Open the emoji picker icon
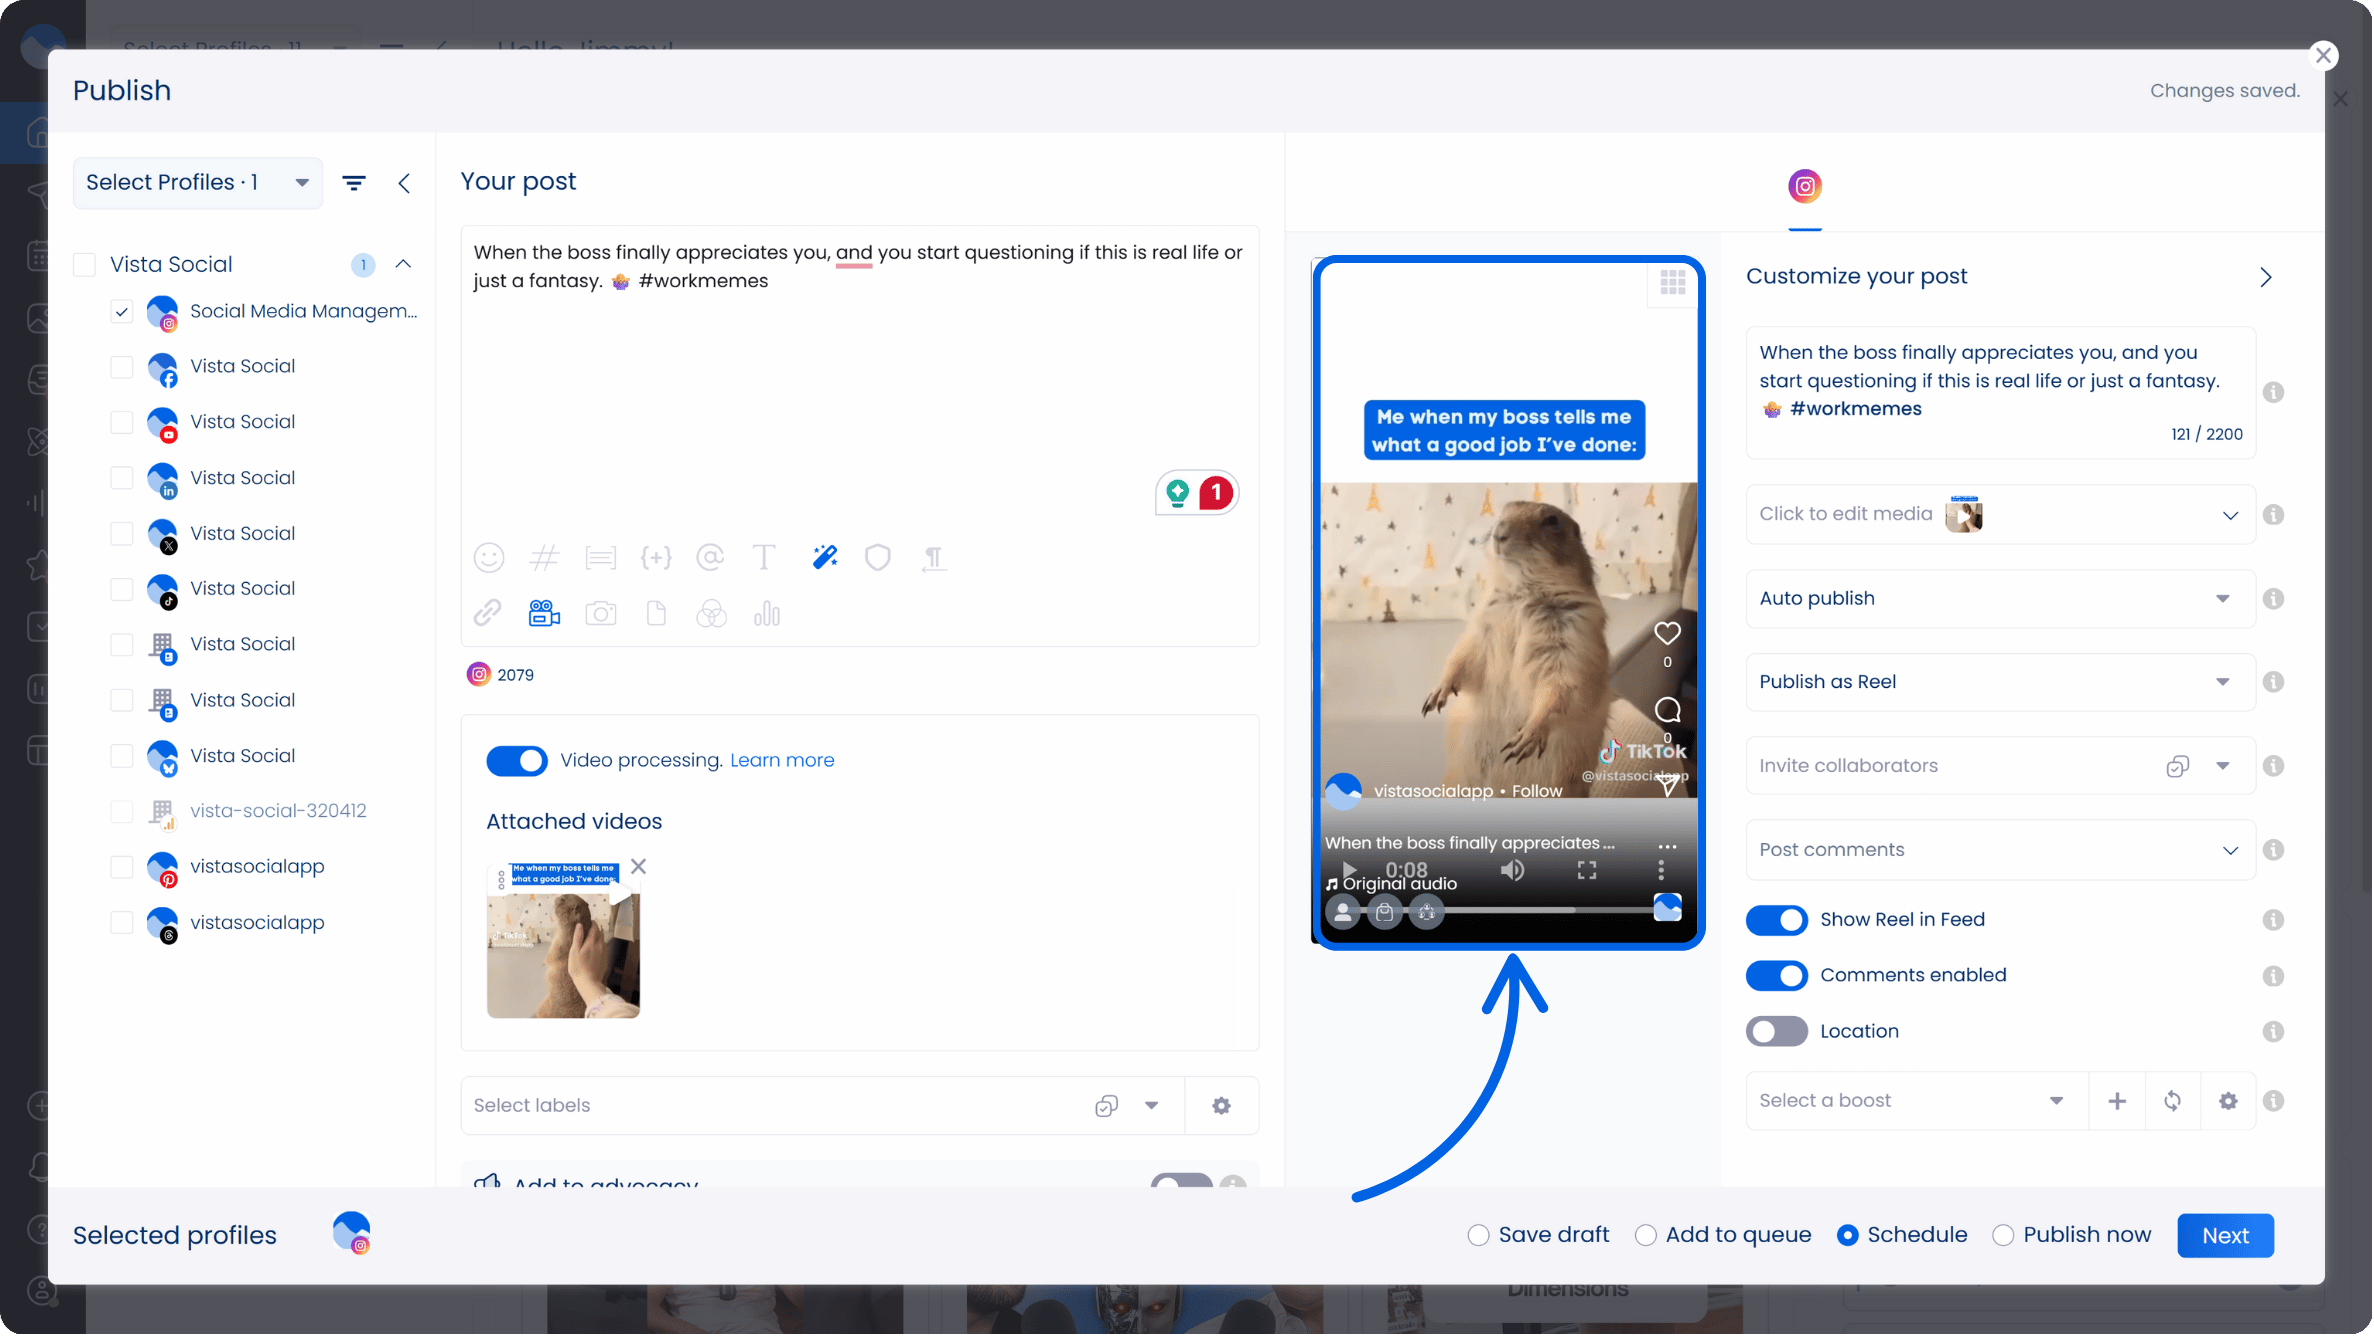 tap(489, 557)
